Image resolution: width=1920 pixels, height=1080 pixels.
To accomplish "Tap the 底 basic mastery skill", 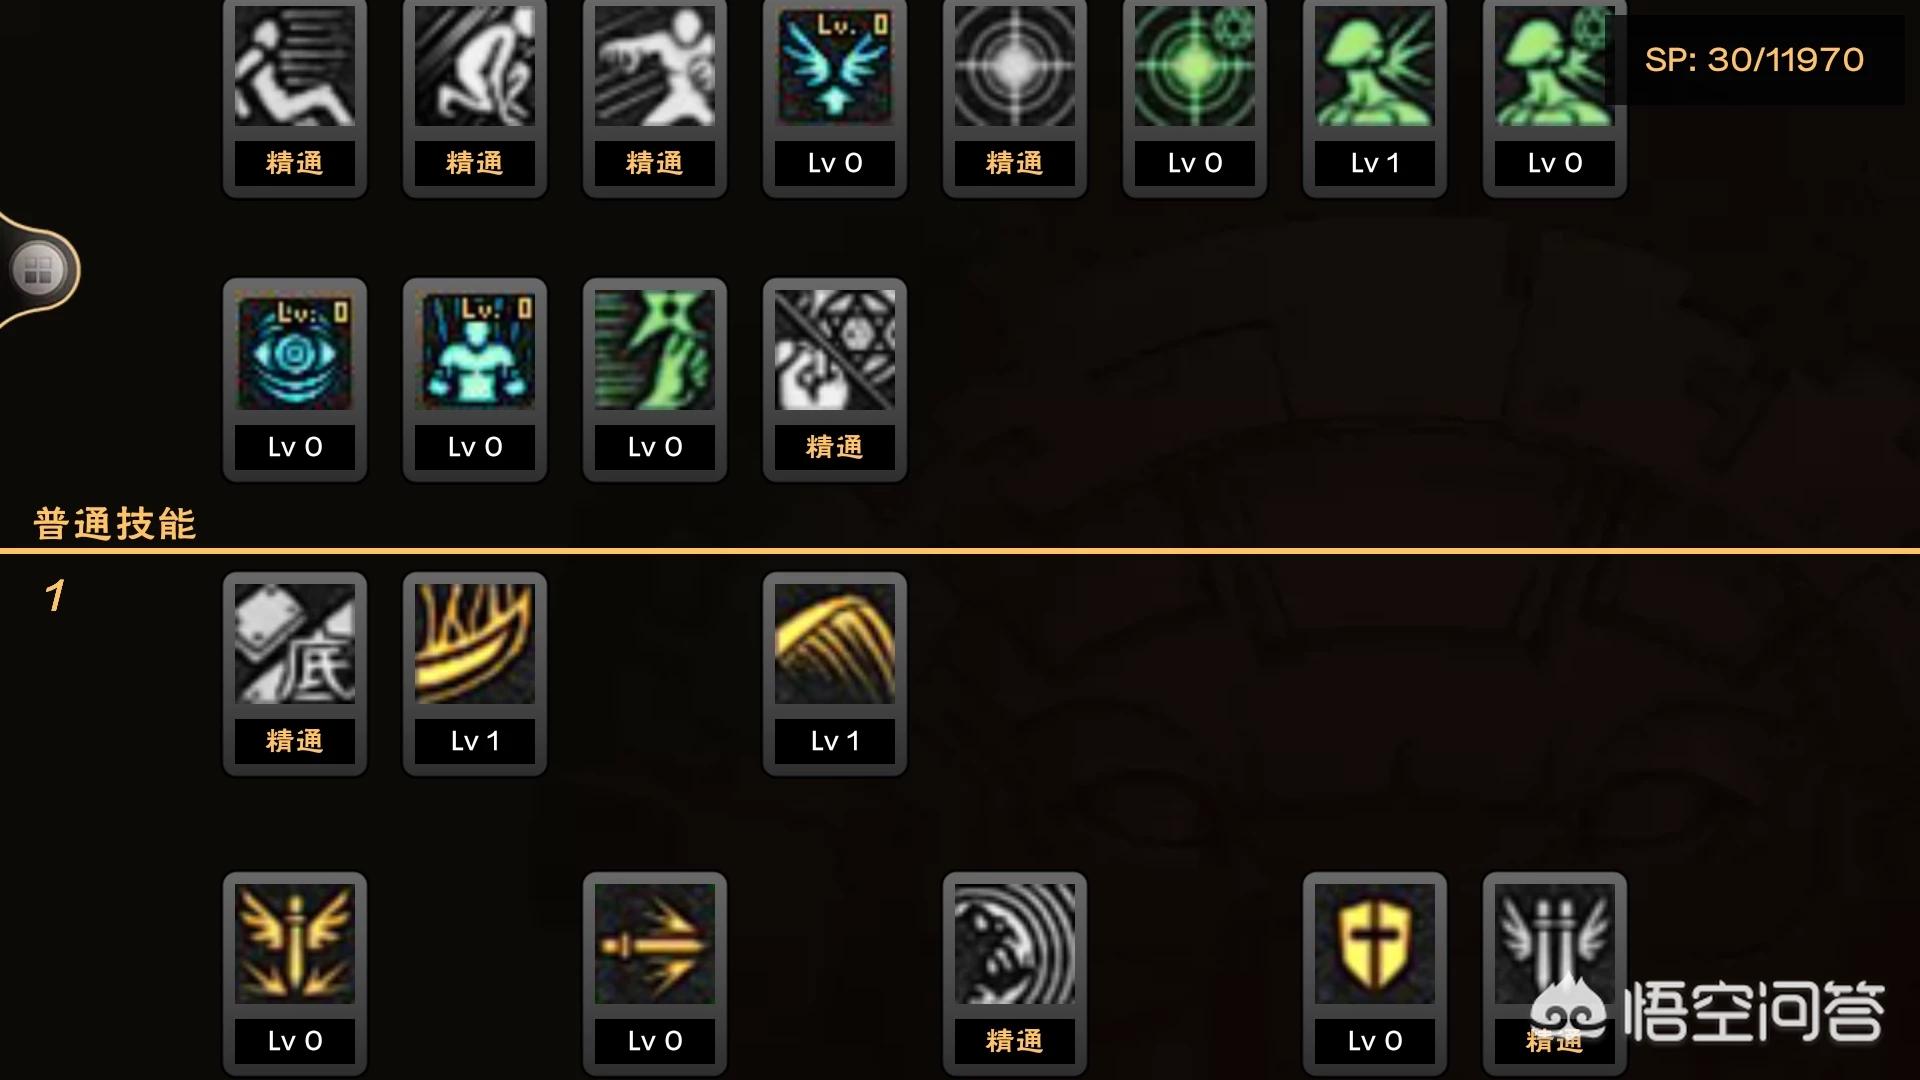I will pyautogui.click(x=295, y=674).
